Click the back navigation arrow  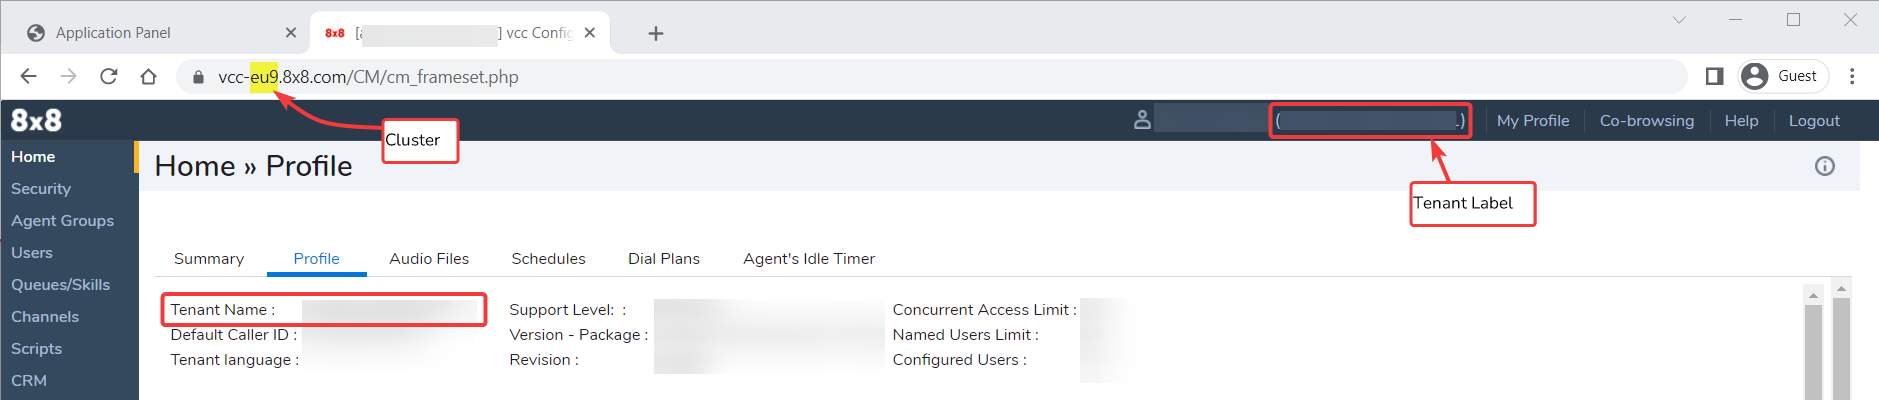pyautogui.click(x=28, y=77)
